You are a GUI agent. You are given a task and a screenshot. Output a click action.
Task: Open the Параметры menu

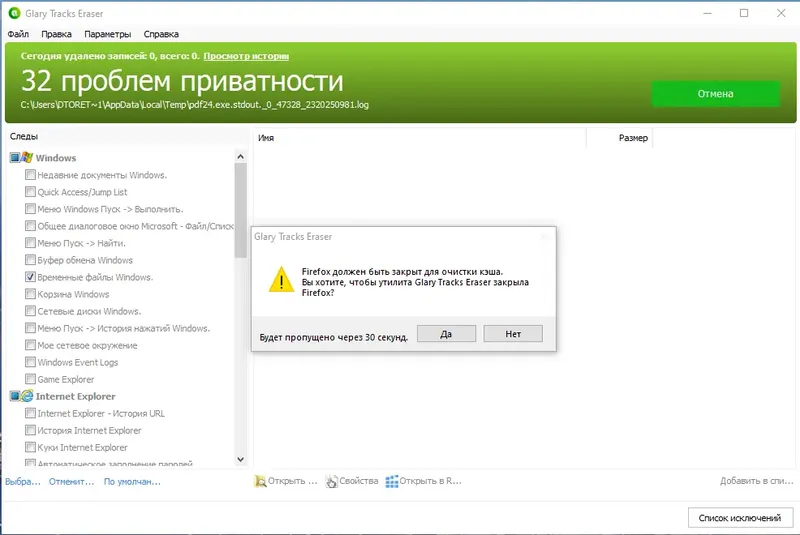108,34
